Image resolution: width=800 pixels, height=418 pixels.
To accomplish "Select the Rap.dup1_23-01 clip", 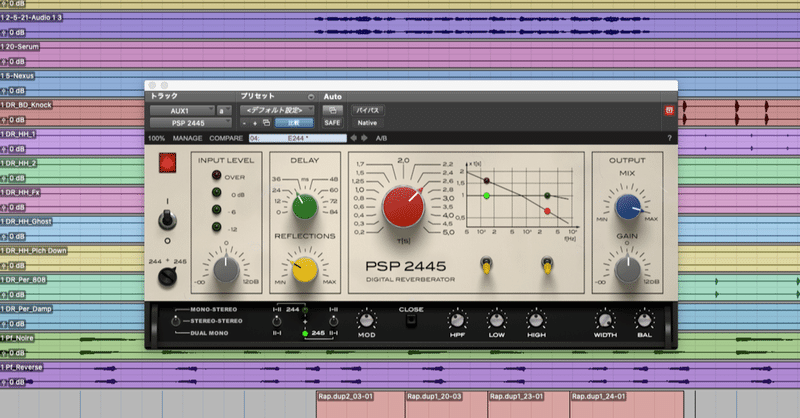I will coord(529,404).
